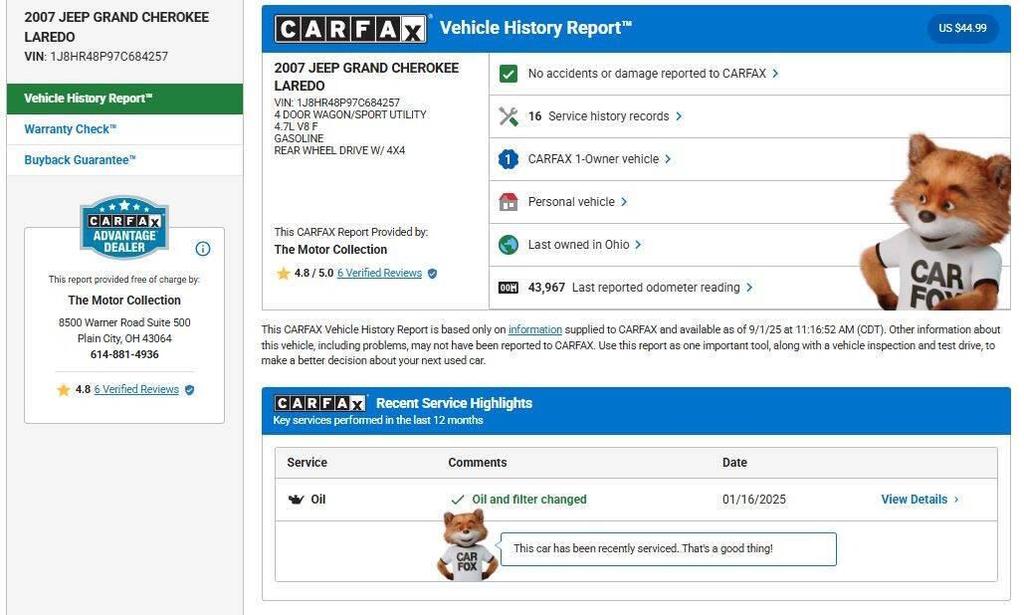The image size is (1024, 615).
Task: Open 6 Verified Reviews in sidebar
Action: 136,390
